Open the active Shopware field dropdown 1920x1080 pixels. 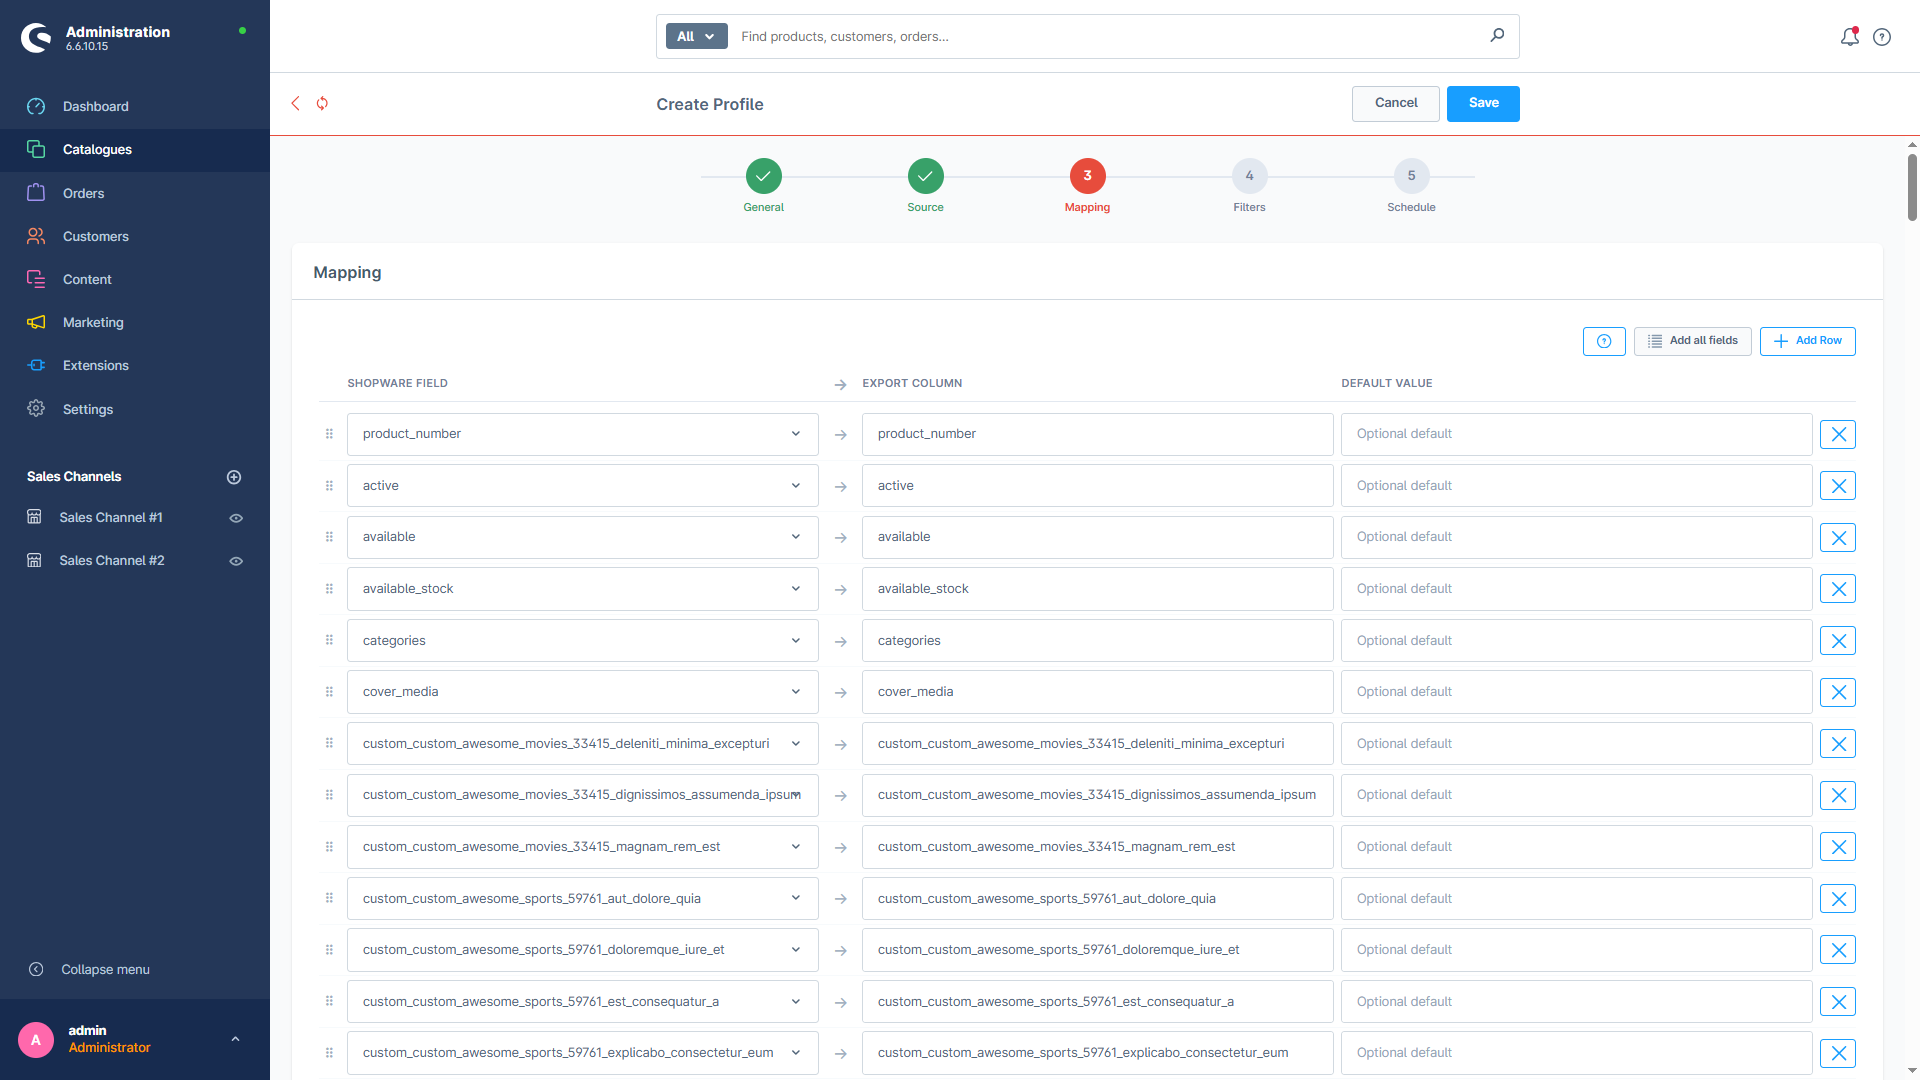point(582,486)
